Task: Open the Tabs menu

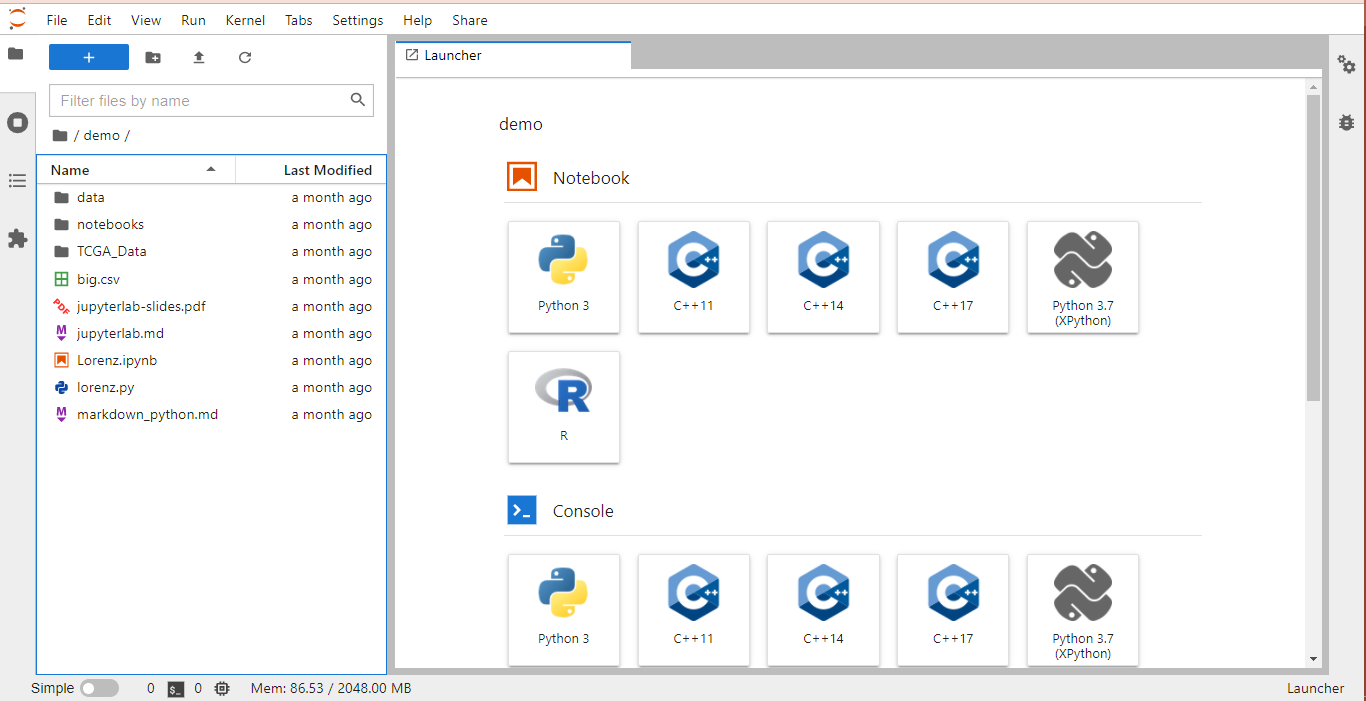Action: coord(298,20)
